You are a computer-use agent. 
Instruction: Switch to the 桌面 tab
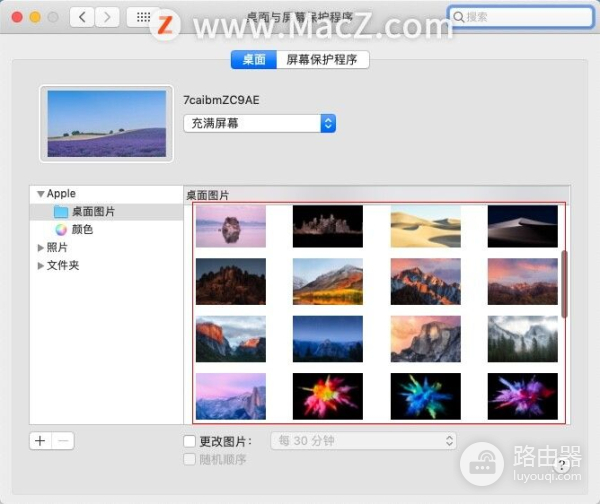click(x=254, y=60)
